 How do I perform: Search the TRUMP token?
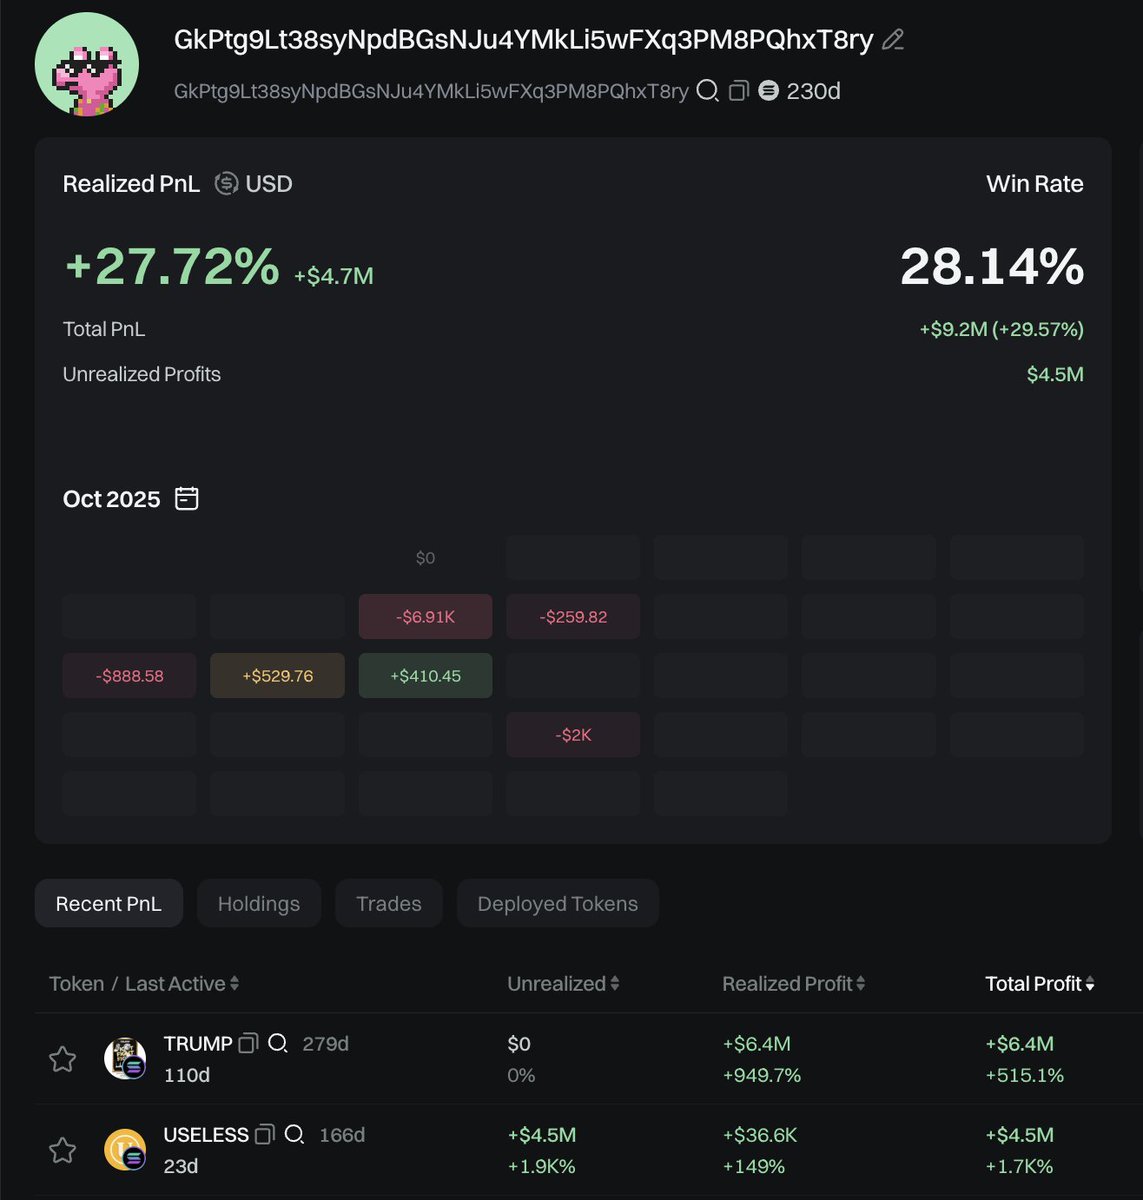click(x=278, y=1043)
